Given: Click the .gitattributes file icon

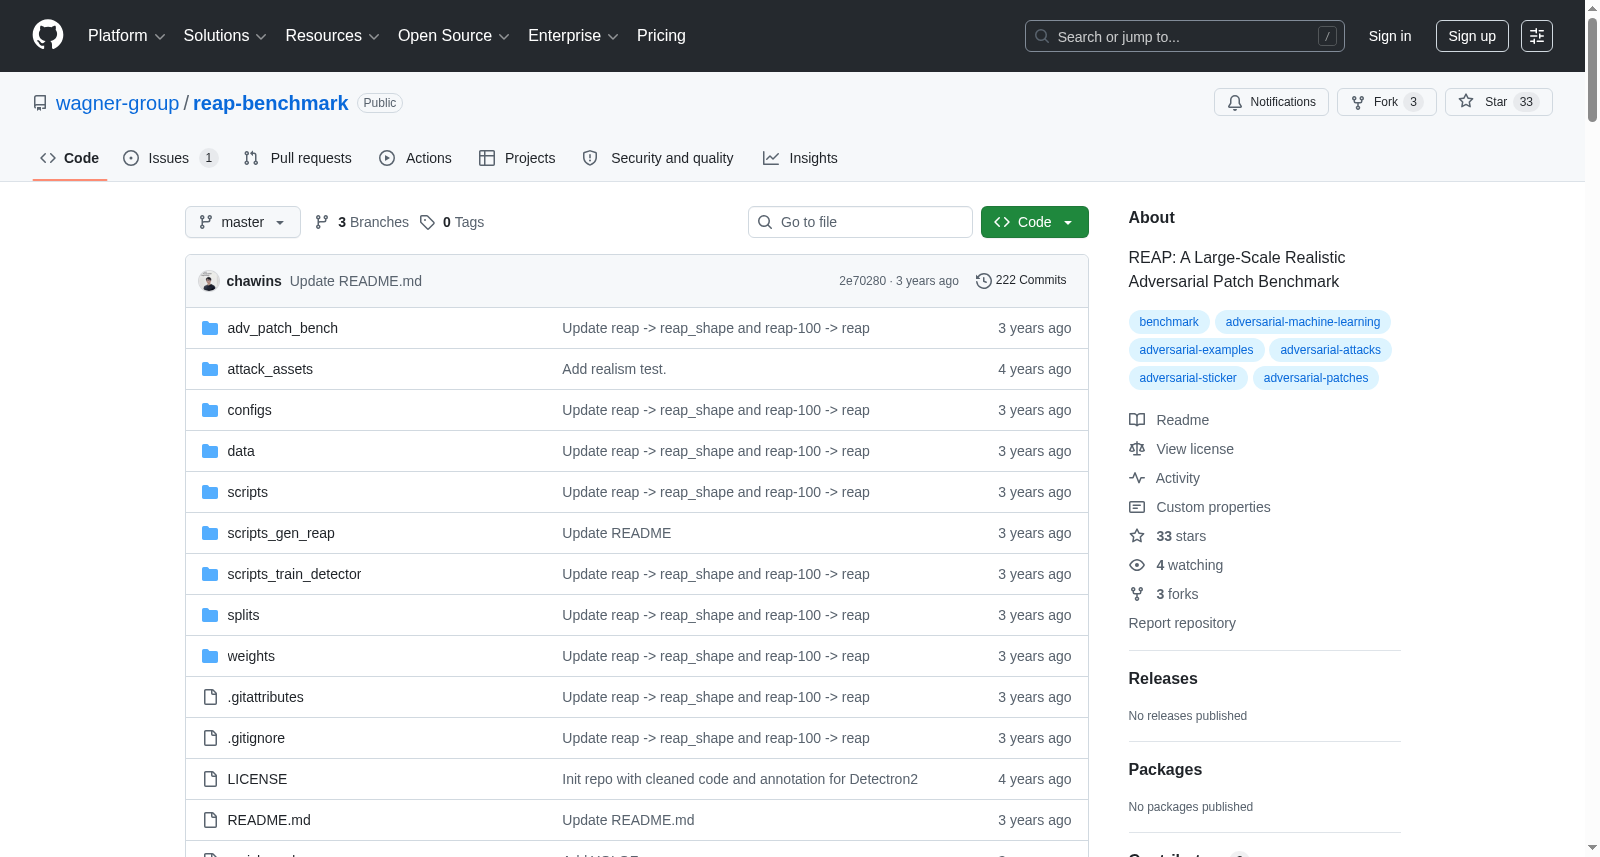Looking at the screenshot, I should [x=210, y=697].
